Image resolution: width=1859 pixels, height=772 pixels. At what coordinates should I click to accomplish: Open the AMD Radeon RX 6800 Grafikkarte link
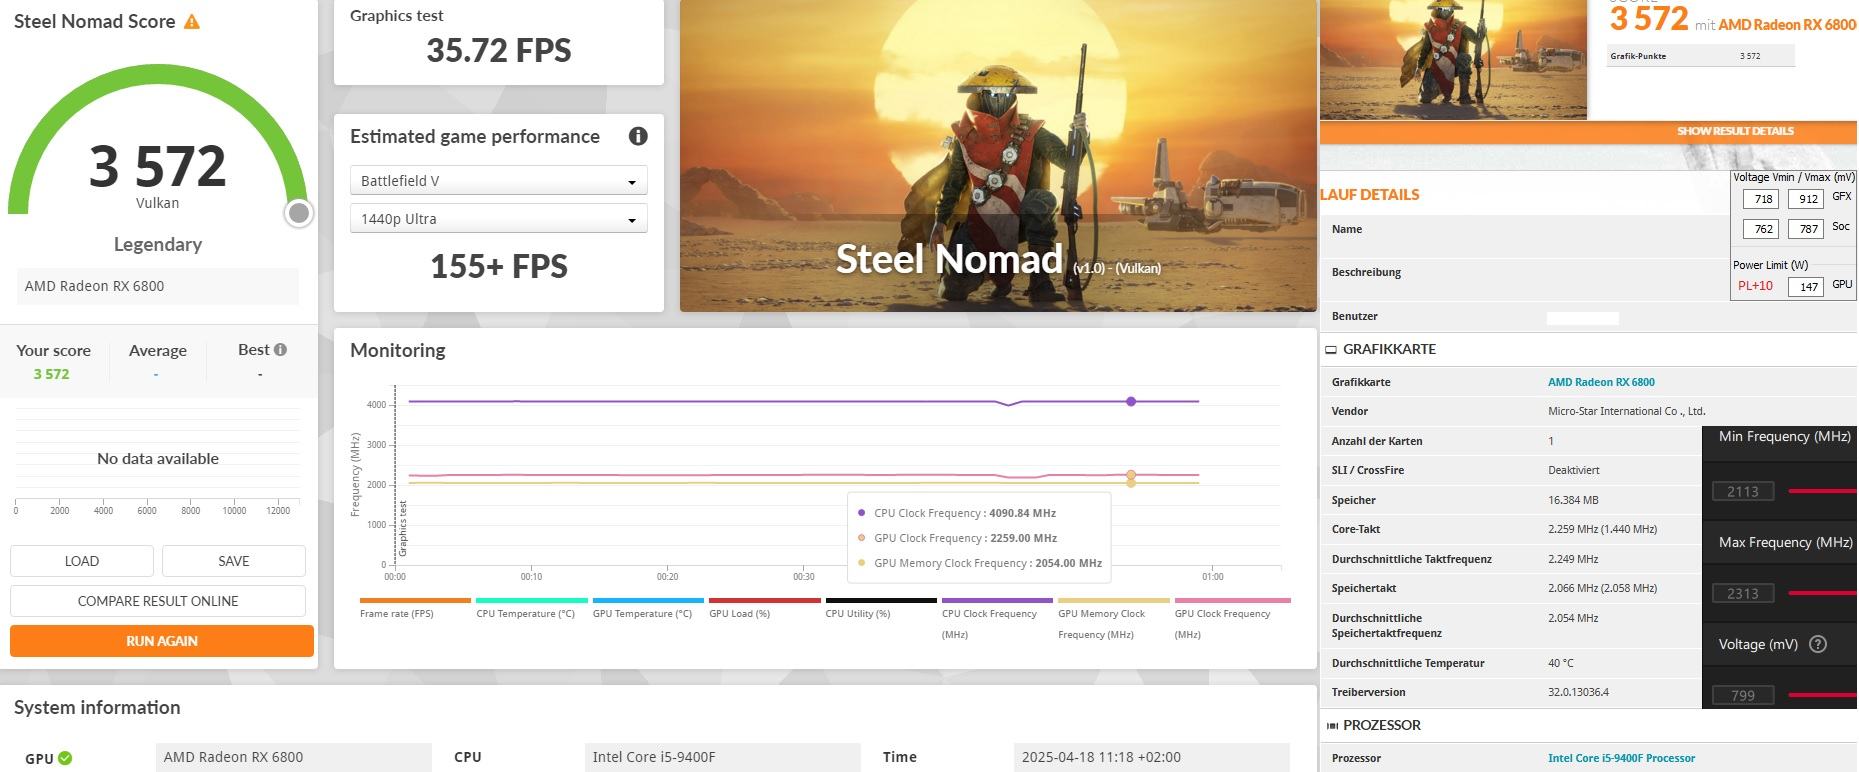point(1601,382)
